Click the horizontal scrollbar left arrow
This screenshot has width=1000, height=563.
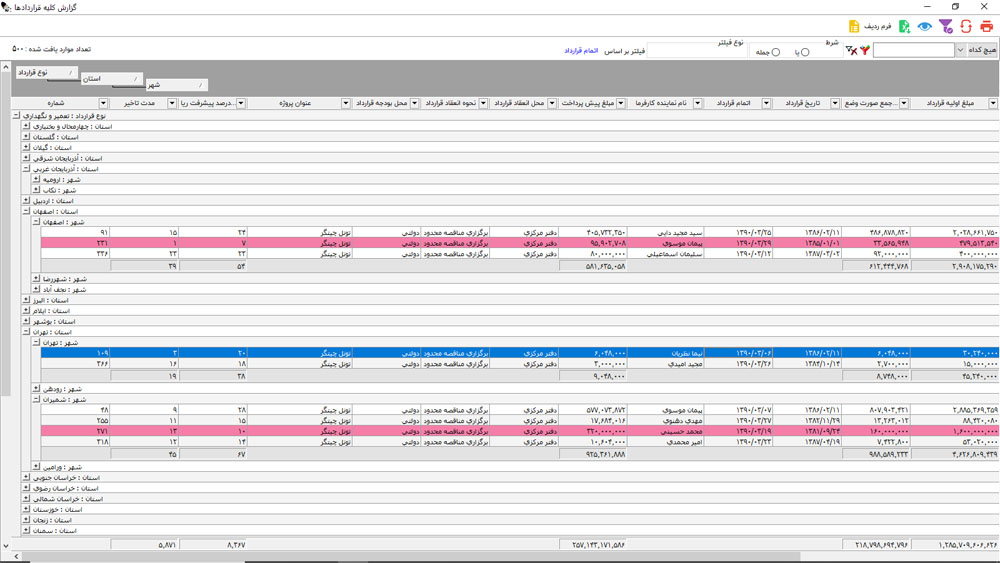[17, 557]
